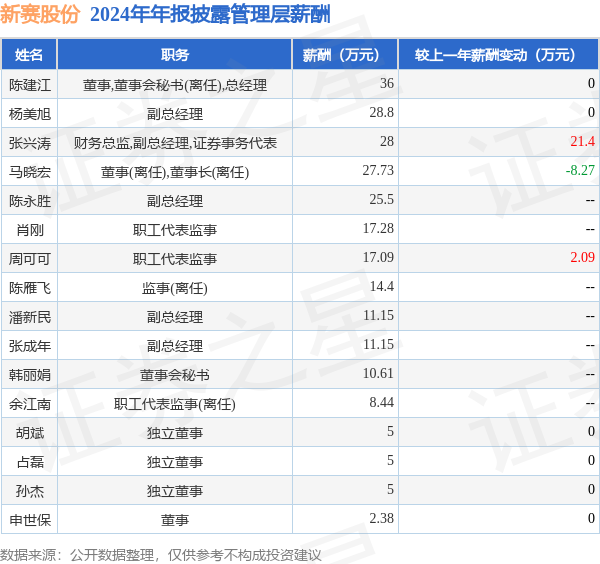Select the name 陈建江
This screenshot has width=600, height=564.
tap(30, 85)
